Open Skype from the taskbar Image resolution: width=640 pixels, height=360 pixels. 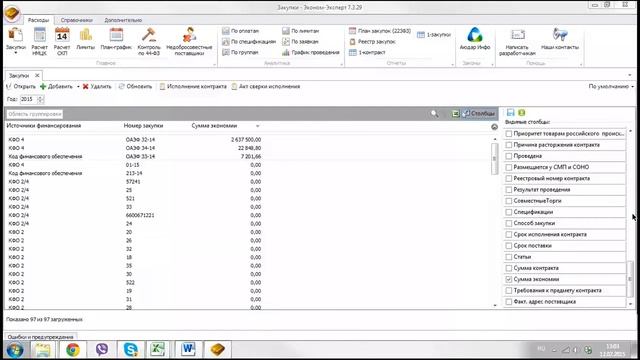point(131,350)
